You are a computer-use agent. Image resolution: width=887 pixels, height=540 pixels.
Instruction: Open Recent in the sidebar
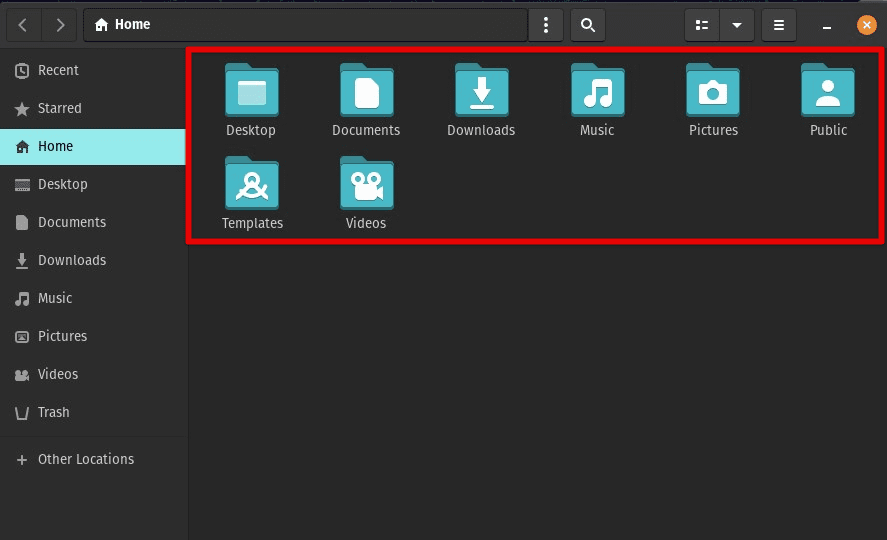[93, 71]
